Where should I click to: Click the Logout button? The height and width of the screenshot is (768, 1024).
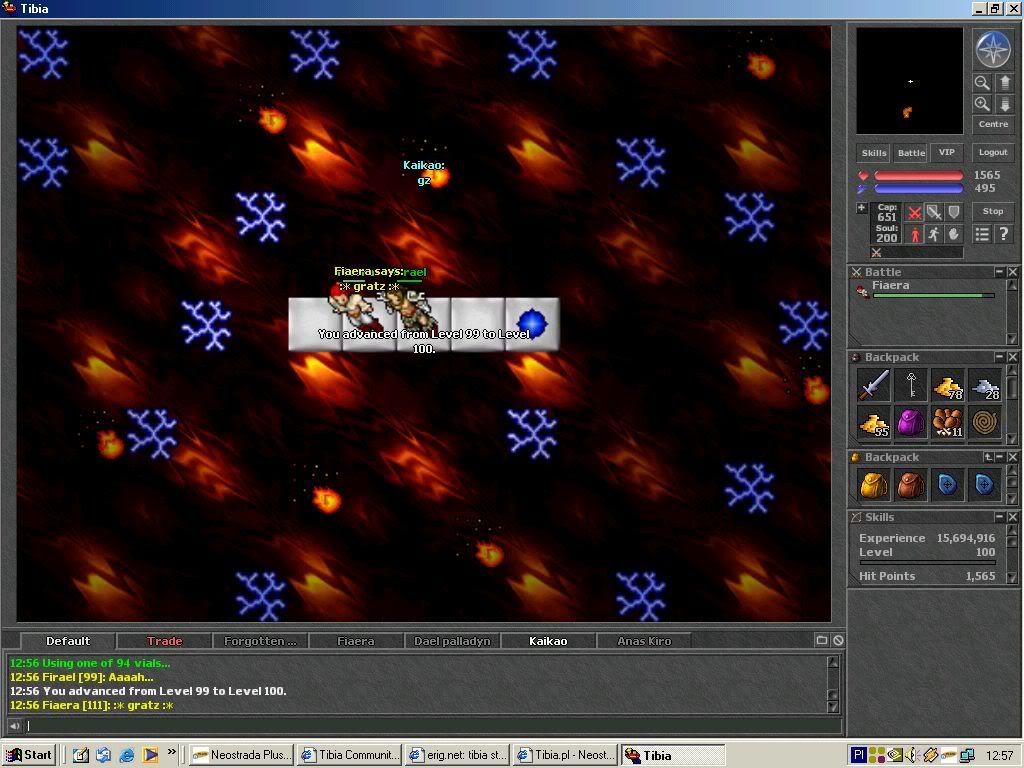pyautogui.click(x=993, y=152)
